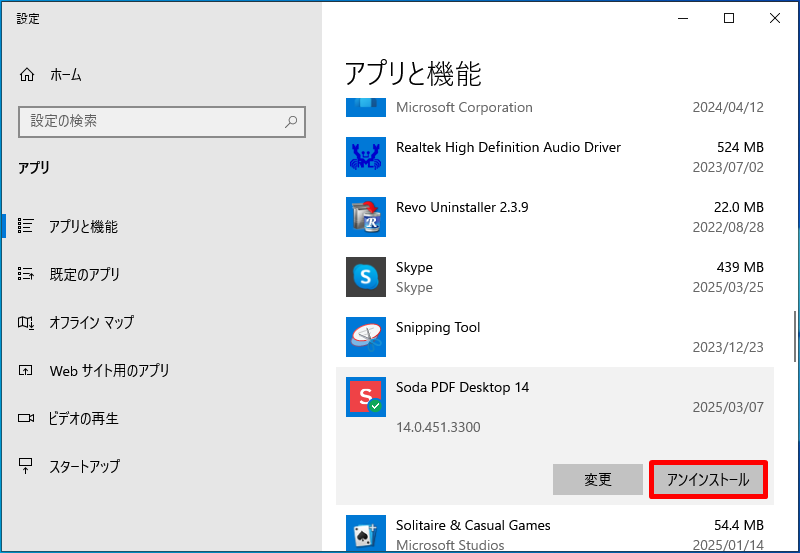
Task: Click the Home icon in sidebar
Action: (27, 75)
